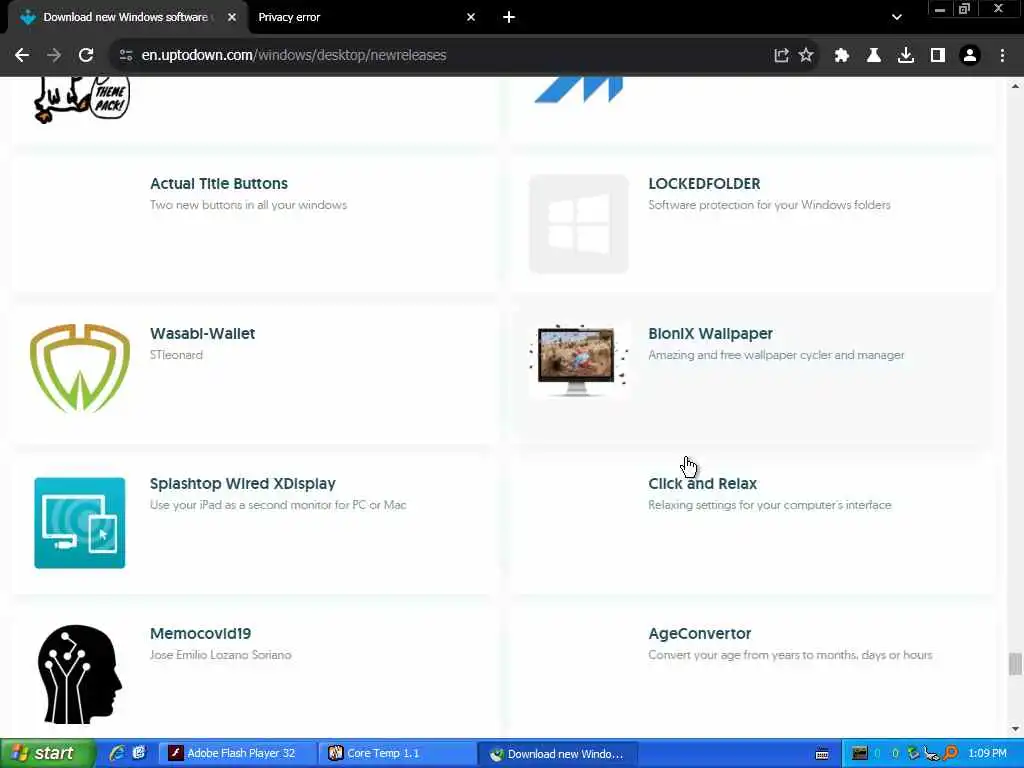View site information icon in address bar
The image size is (1024, 768).
[x=126, y=56]
